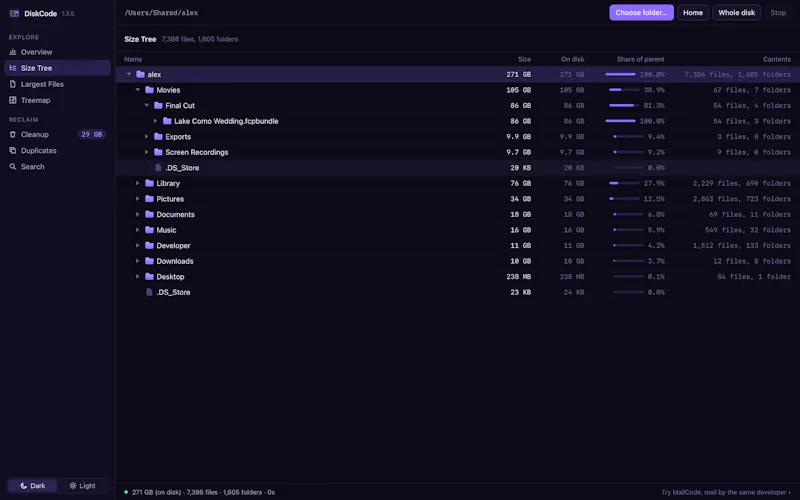Open the Search section
800x500 pixels.
(57, 166)
